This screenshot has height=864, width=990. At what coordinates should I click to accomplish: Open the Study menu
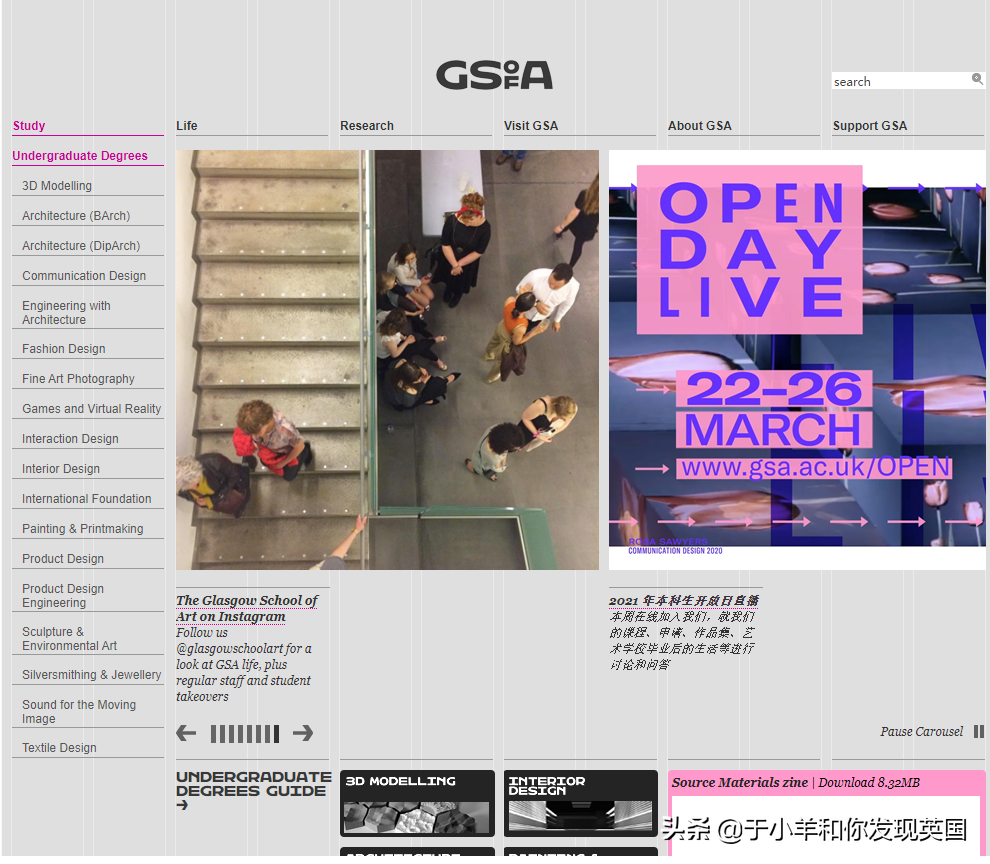29,126
